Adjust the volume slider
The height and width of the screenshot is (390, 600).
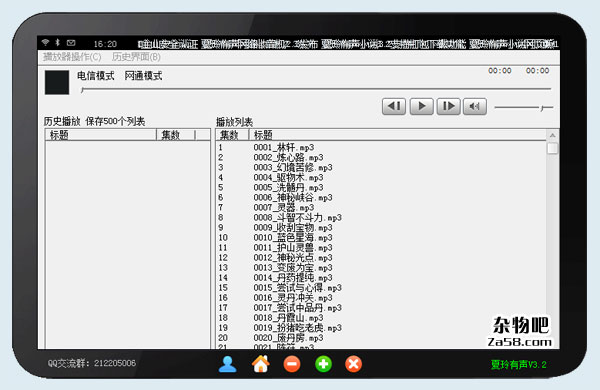pos(523,108)
